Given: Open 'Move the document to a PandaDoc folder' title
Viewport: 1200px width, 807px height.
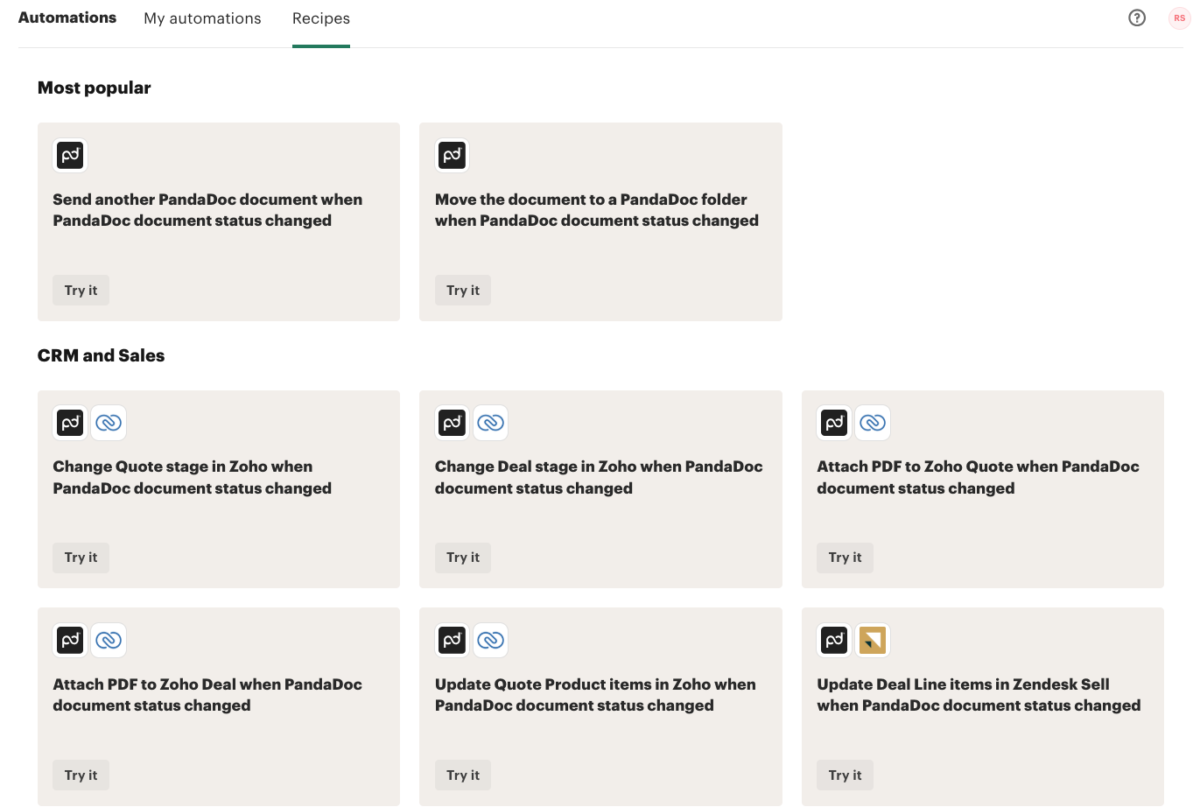Looking at the screenshot, I should 597,210.
